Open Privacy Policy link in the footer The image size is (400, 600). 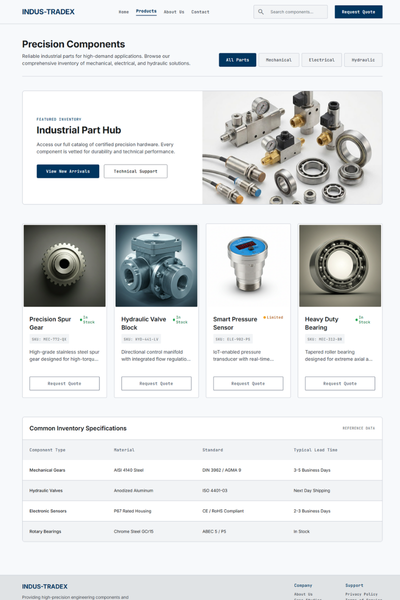pos(361,594)
